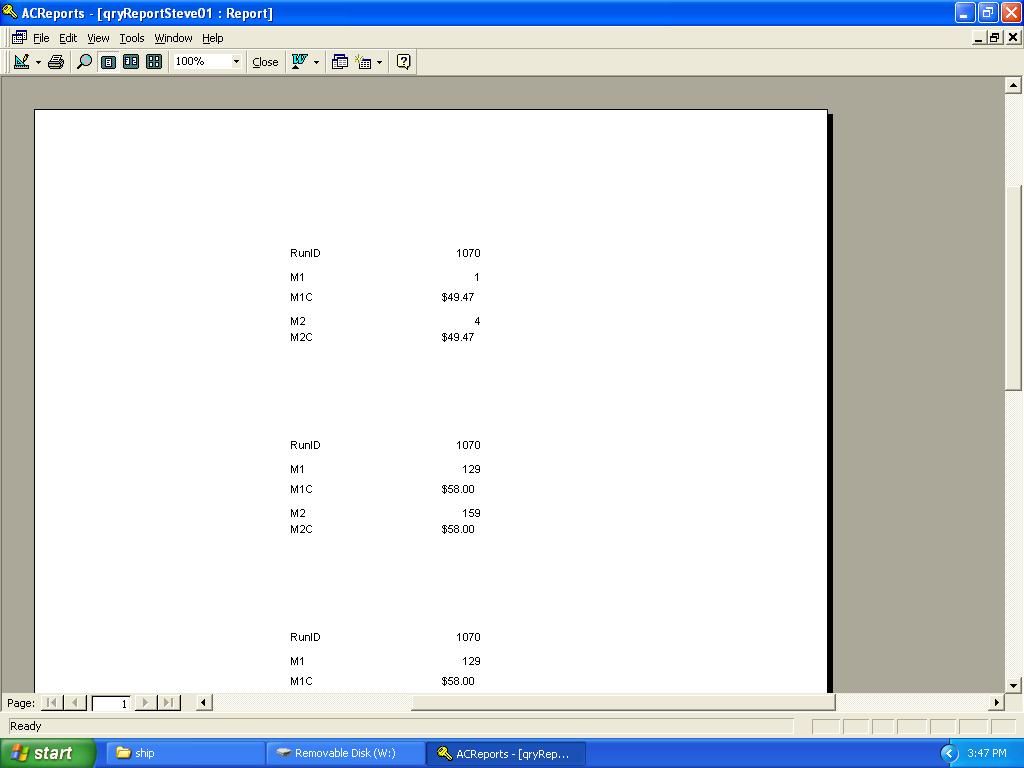Open the Tools menu
Image resolution: width=1024 pixels, height=768 pixels.
pos(131,38)
